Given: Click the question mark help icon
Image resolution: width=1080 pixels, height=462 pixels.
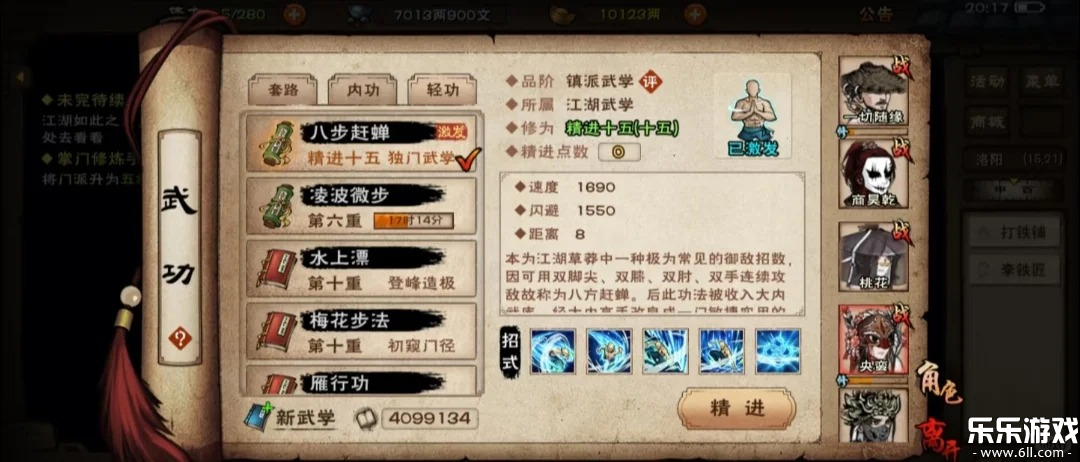Looking at the screenshot, I should [180, 339].
